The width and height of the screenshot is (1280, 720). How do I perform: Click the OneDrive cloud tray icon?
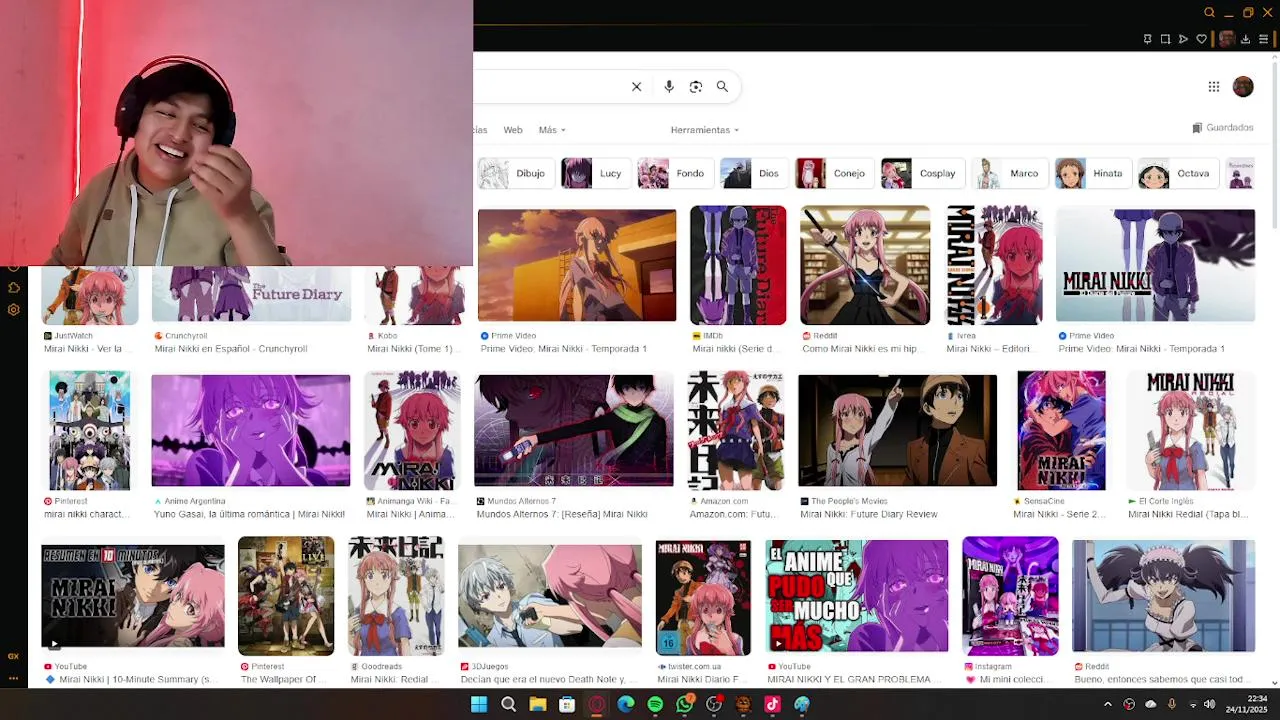[x=1151, y=704]
